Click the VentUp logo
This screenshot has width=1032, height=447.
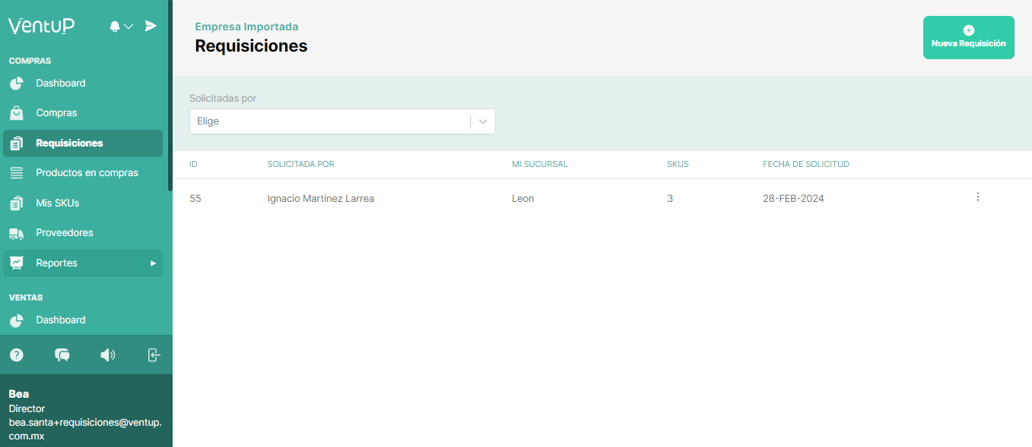click(41, 26)
